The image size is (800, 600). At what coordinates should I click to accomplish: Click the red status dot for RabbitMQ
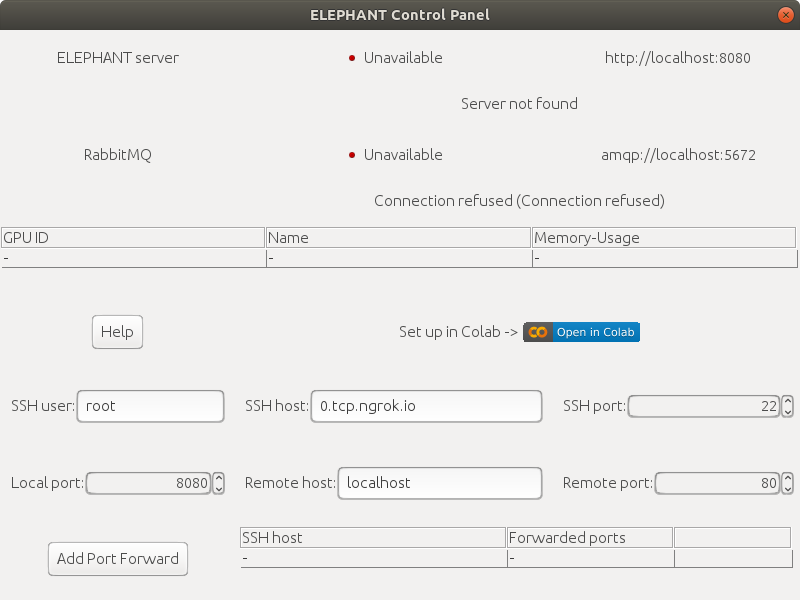[352, 155]
